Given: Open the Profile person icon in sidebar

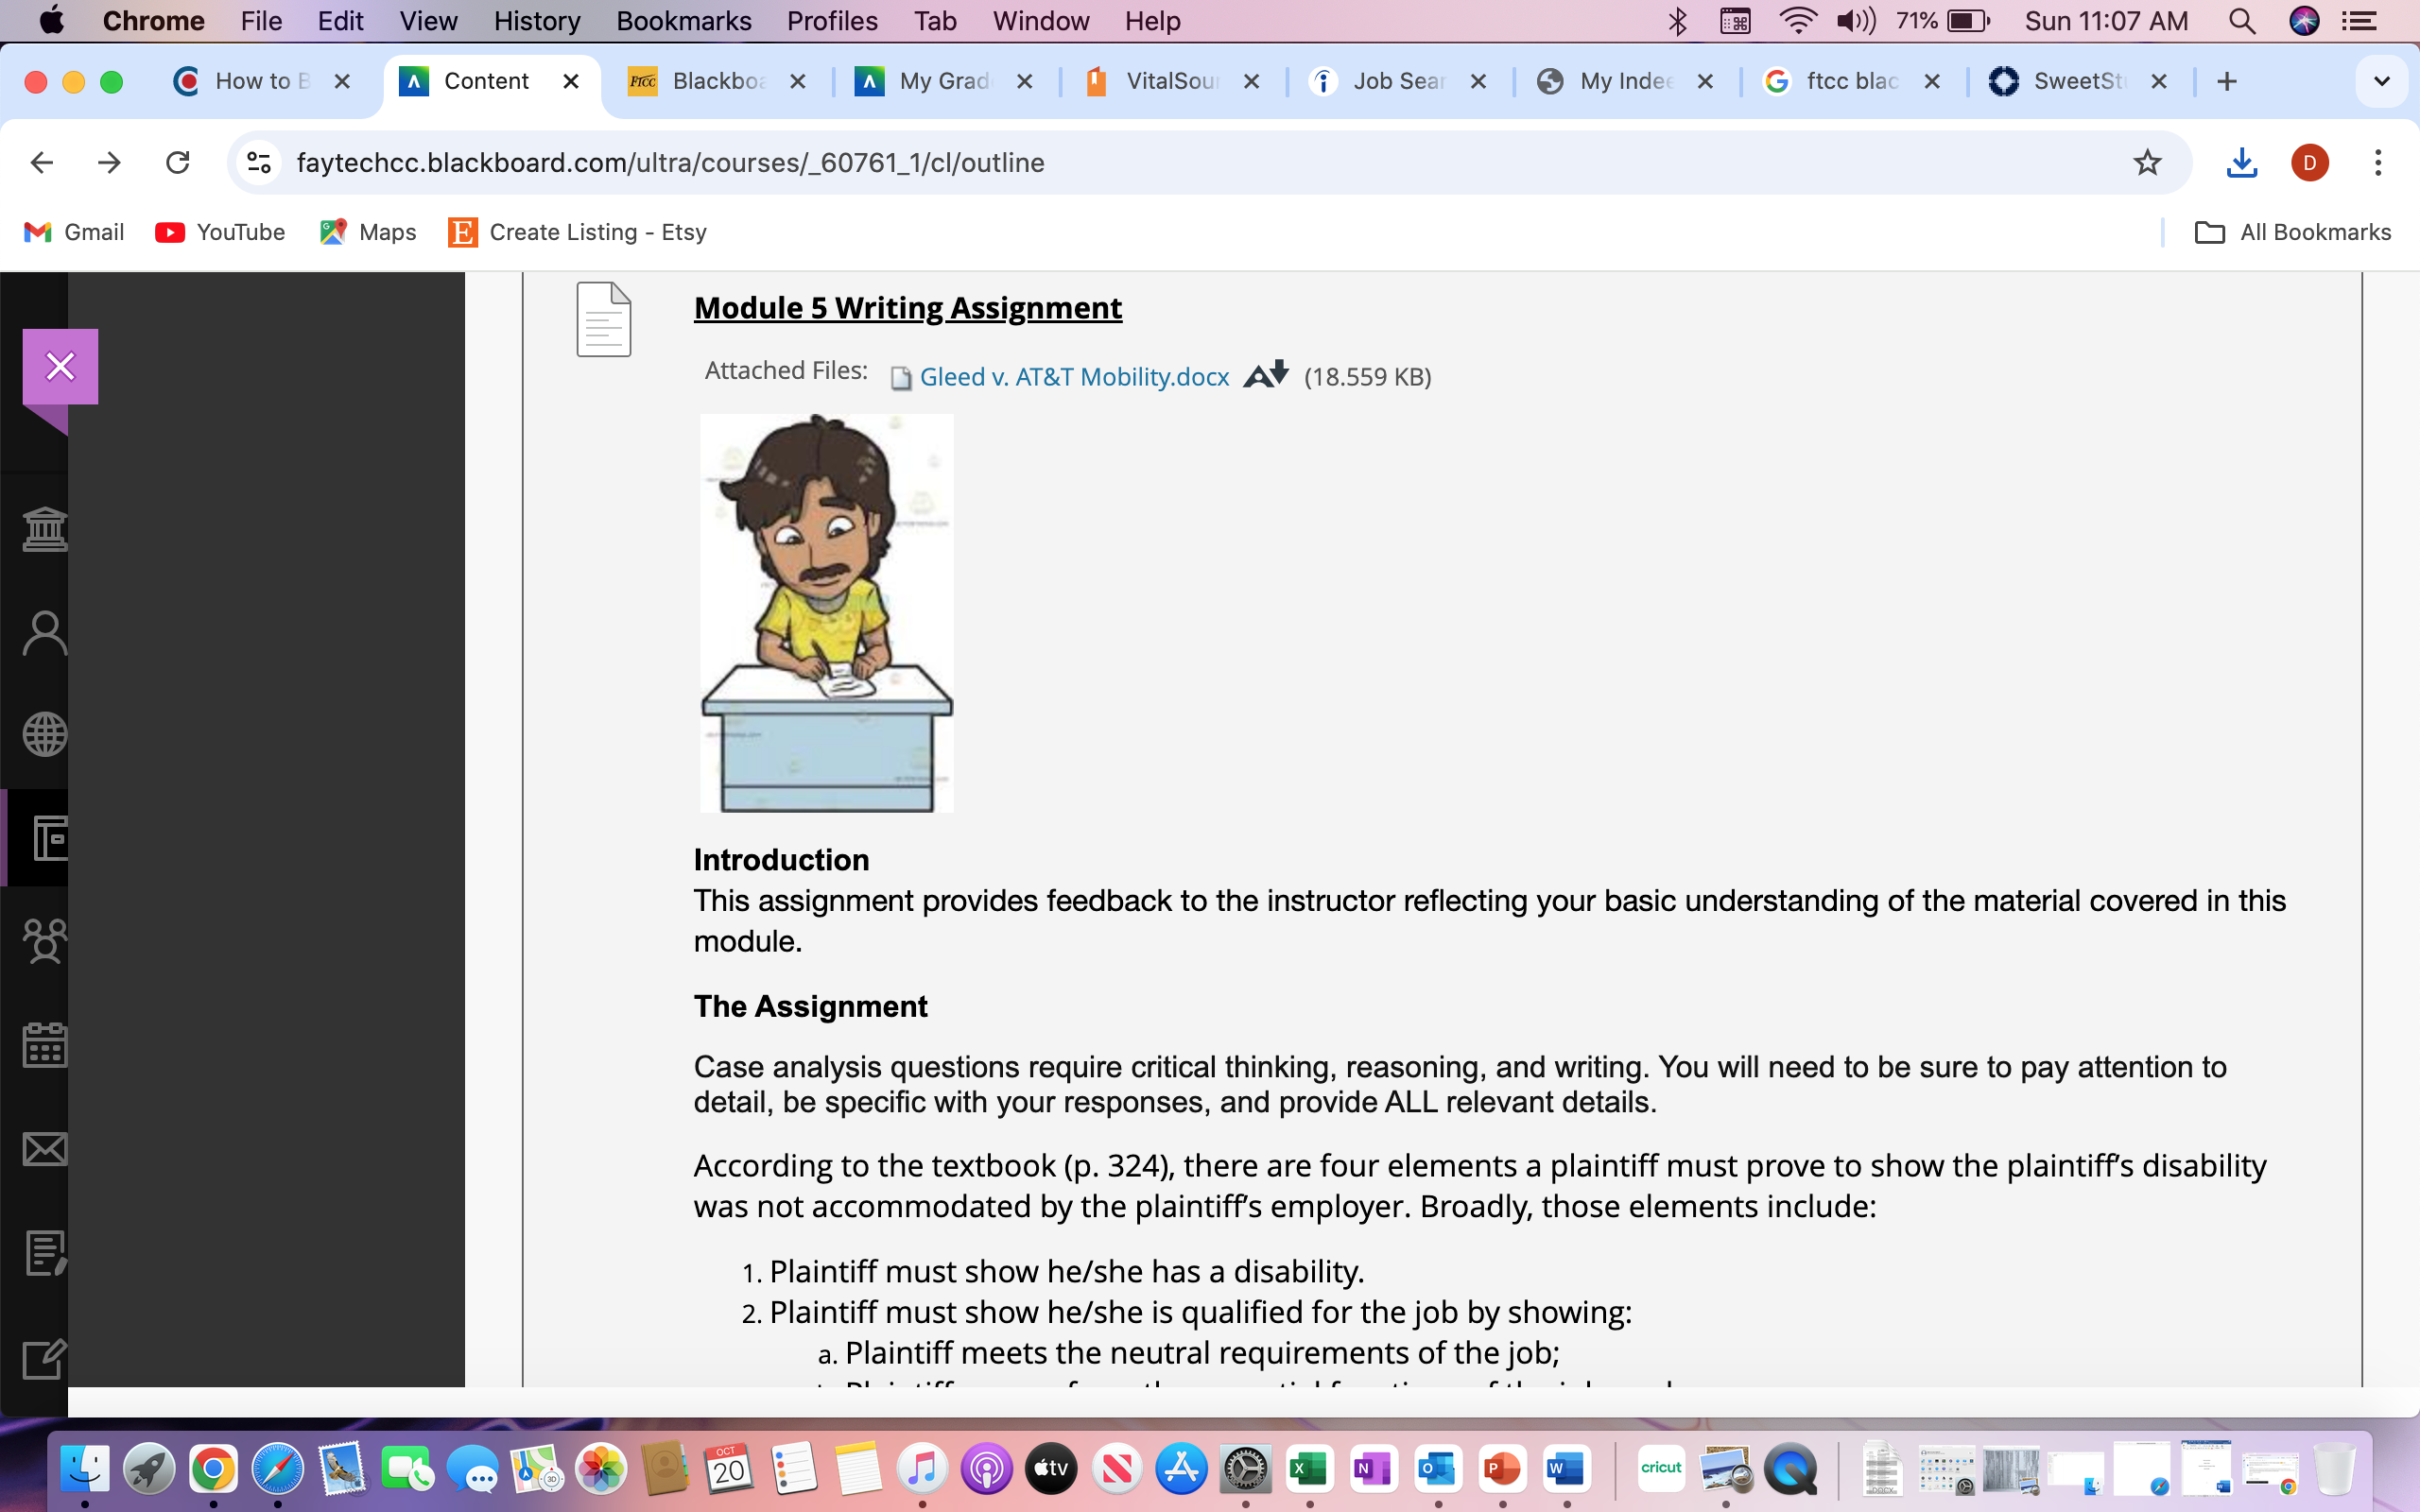Looking at the screenshot, I should (x=45, y=632).
